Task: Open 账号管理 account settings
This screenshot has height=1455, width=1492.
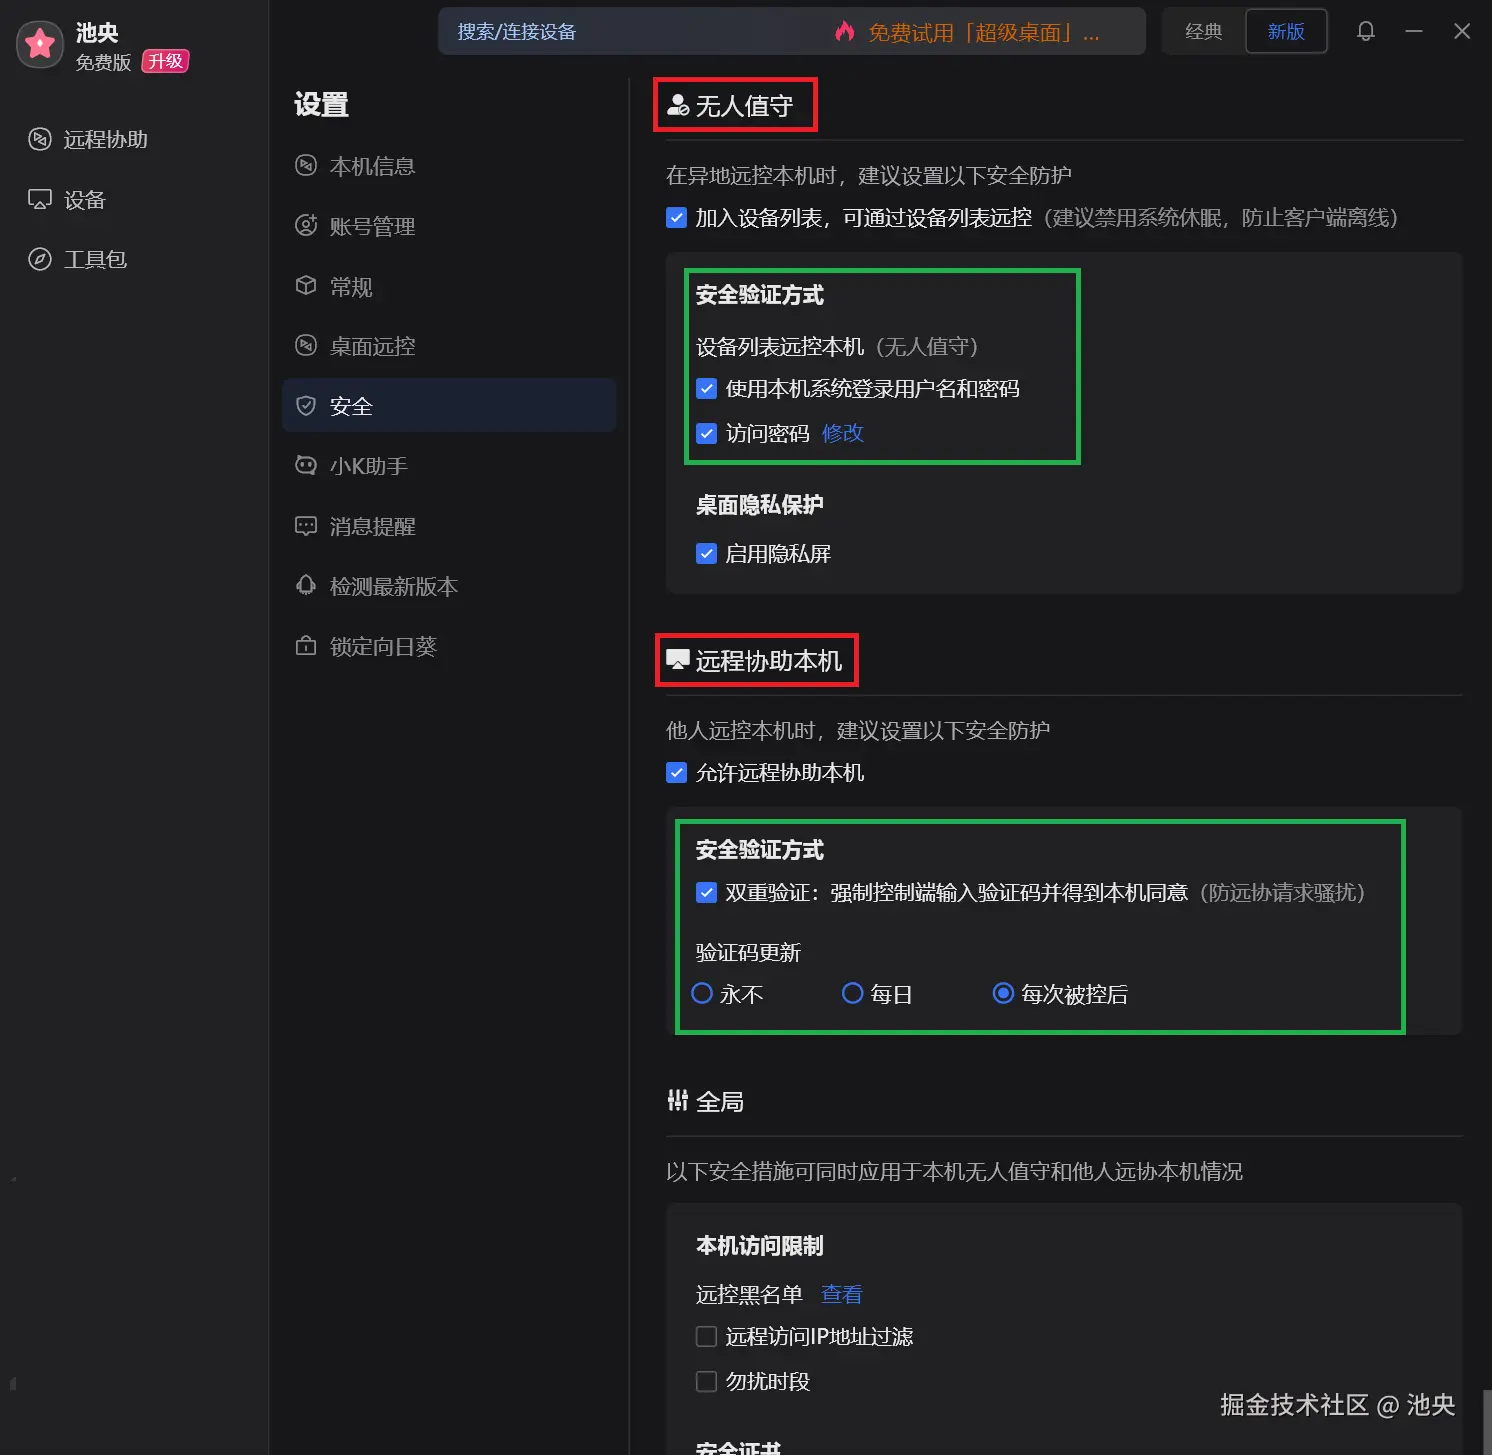Action: [x=372, y=226]
